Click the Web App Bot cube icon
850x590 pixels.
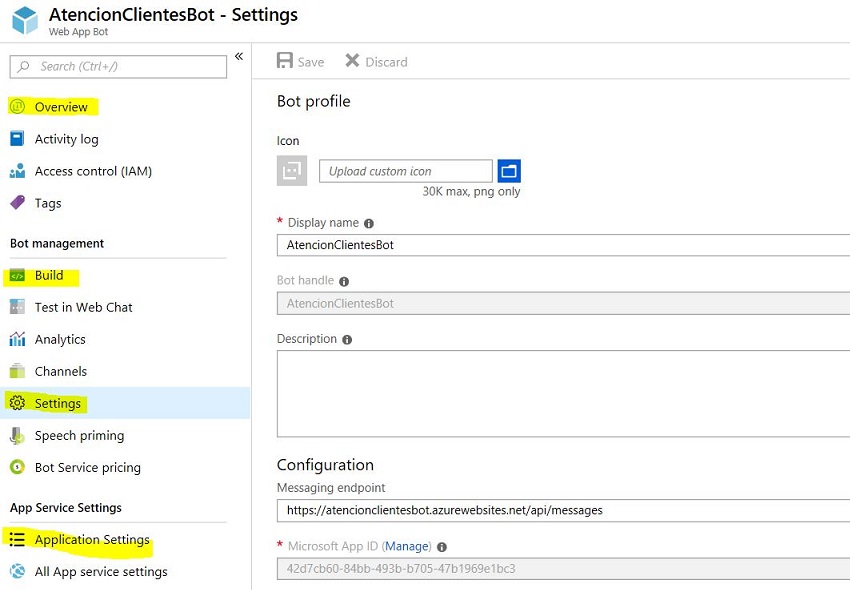[x=25, y=20]
